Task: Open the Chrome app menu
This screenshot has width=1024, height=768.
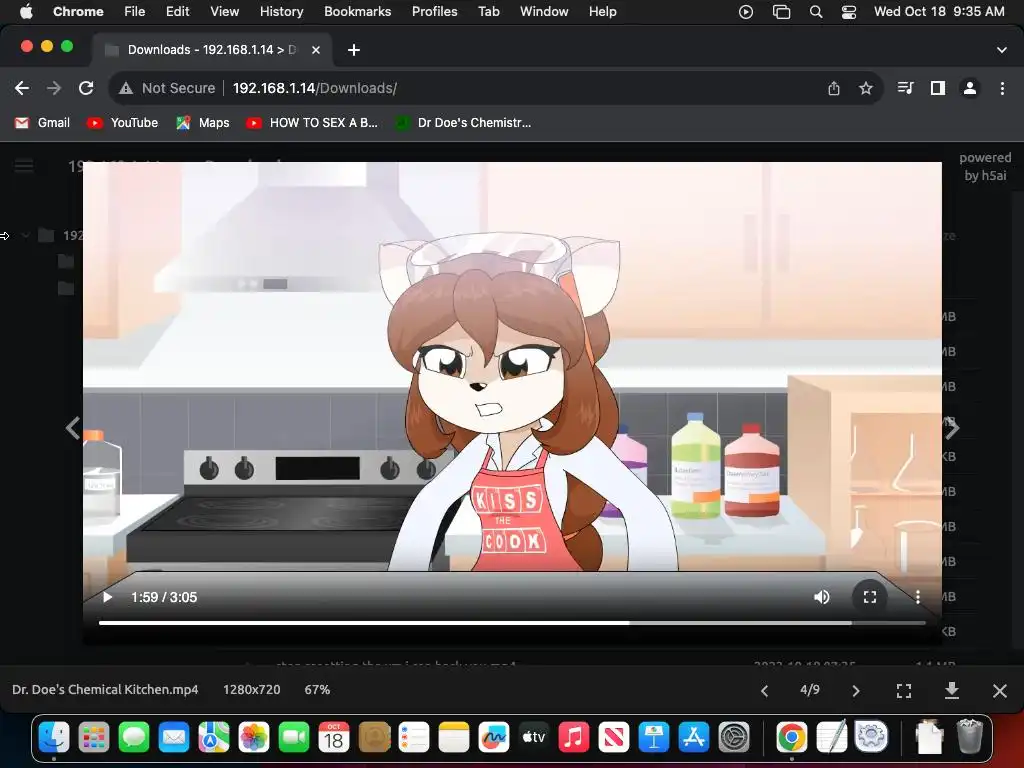Action: pos(78,11)
